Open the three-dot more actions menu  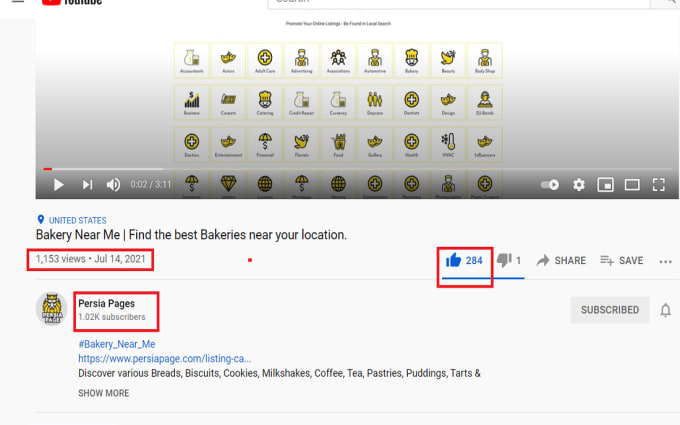(665, 262)
